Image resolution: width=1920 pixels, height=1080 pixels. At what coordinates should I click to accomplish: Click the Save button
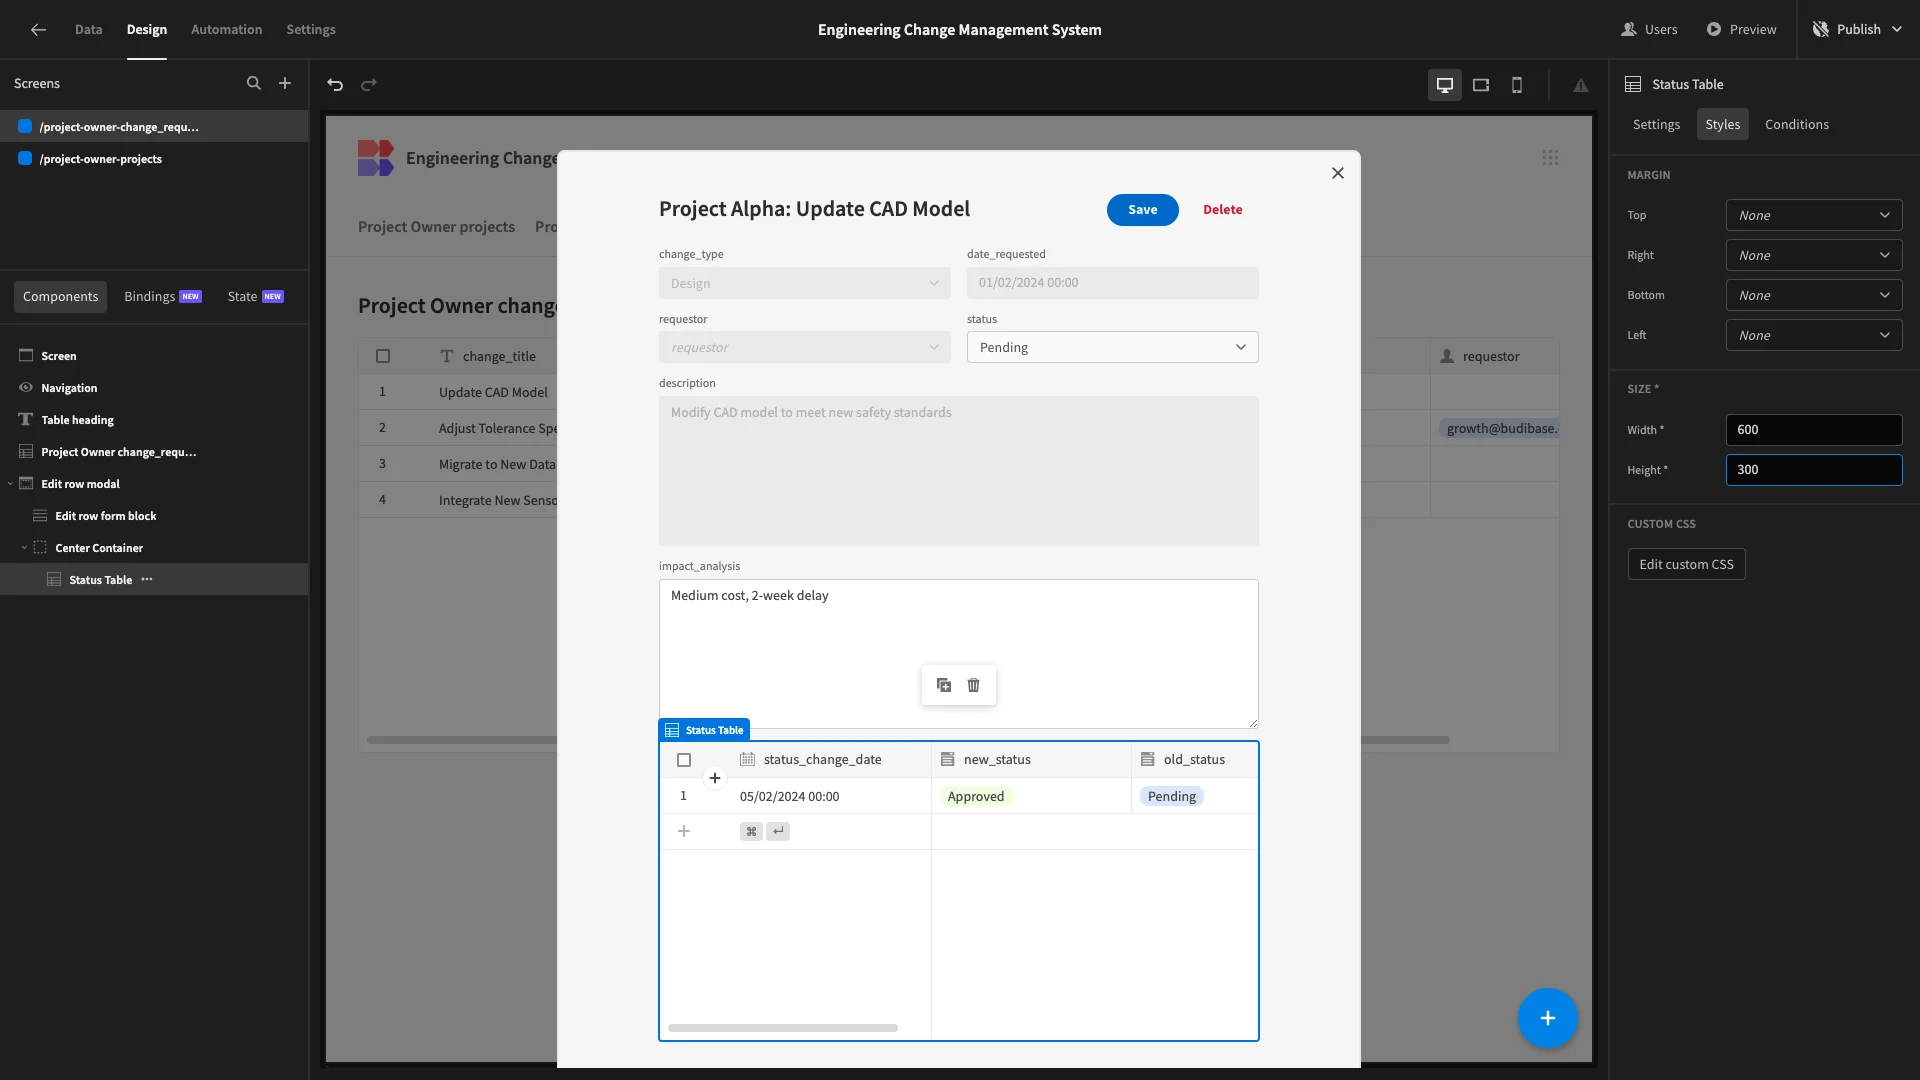pos(1142,210)
